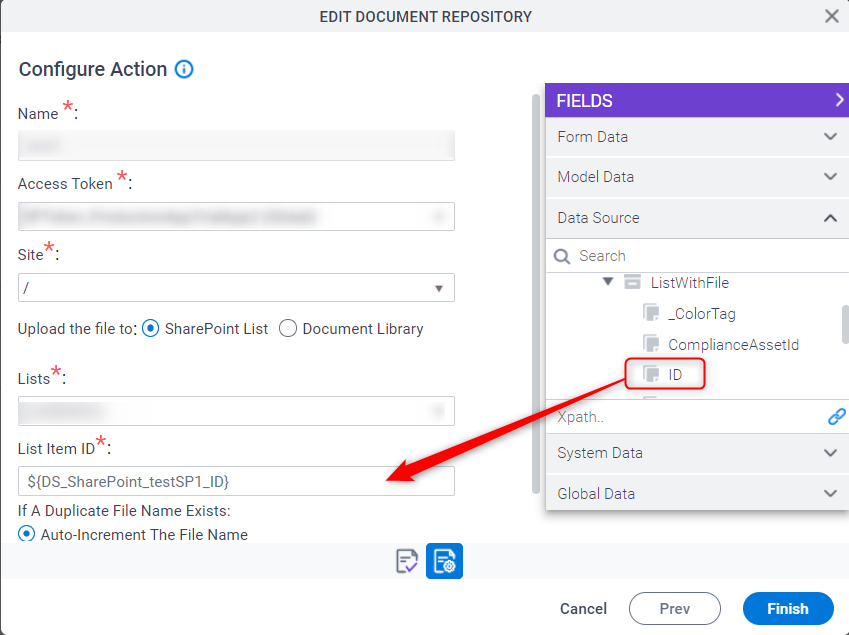Click the search magnifier icon in Data Source

(x=562, y=256)
